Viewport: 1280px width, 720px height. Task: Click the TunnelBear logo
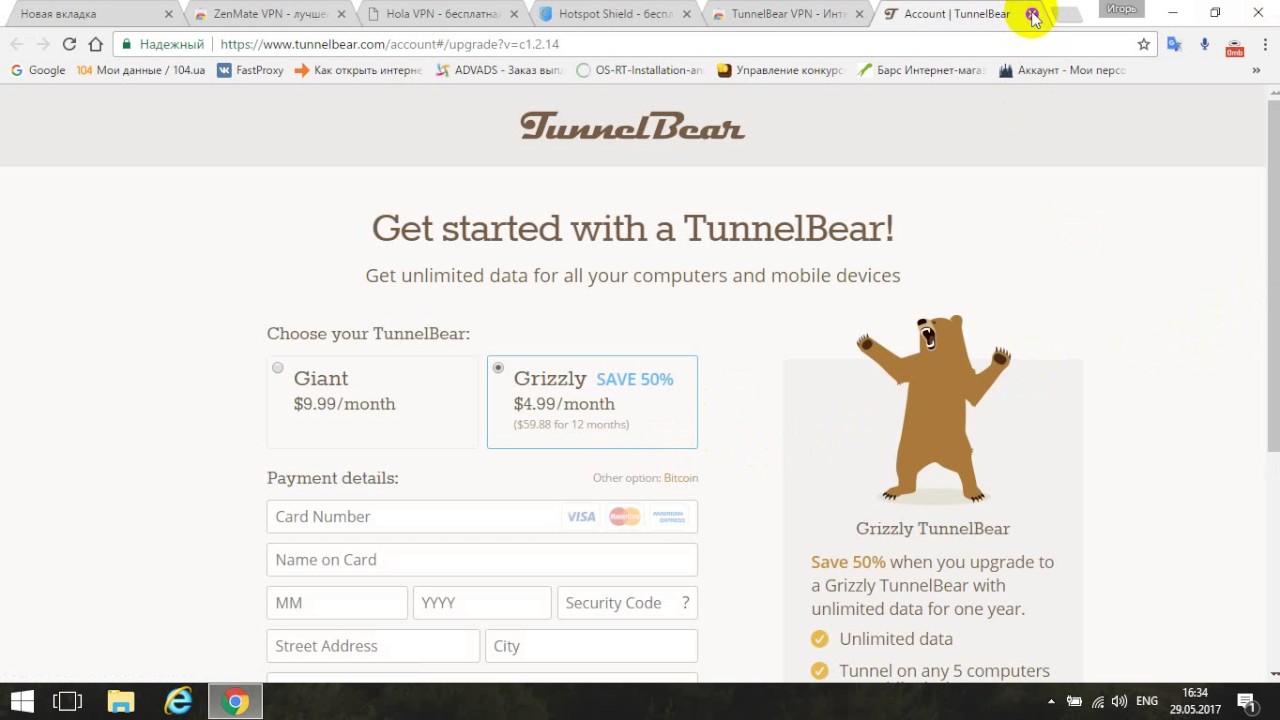[632, 126]
